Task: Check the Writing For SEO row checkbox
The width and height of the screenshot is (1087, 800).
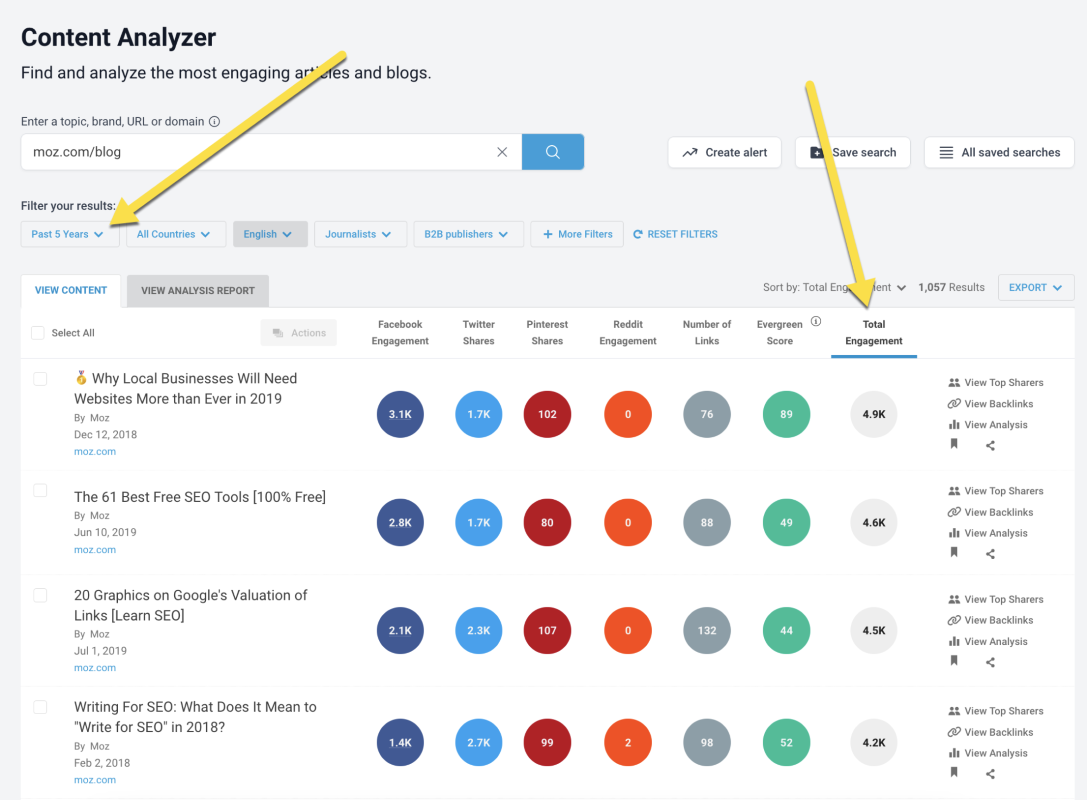Action: [x=40, y=706]
